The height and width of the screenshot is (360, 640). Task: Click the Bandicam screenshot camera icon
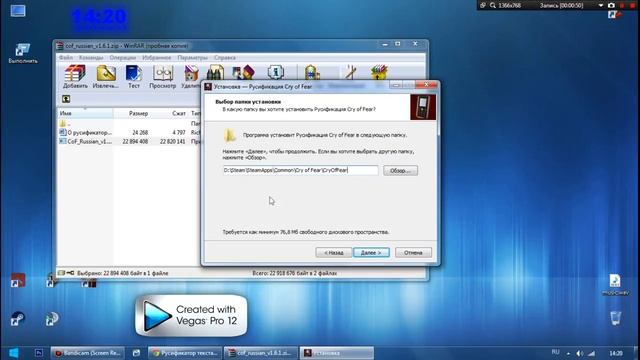[x=611, y=5]
